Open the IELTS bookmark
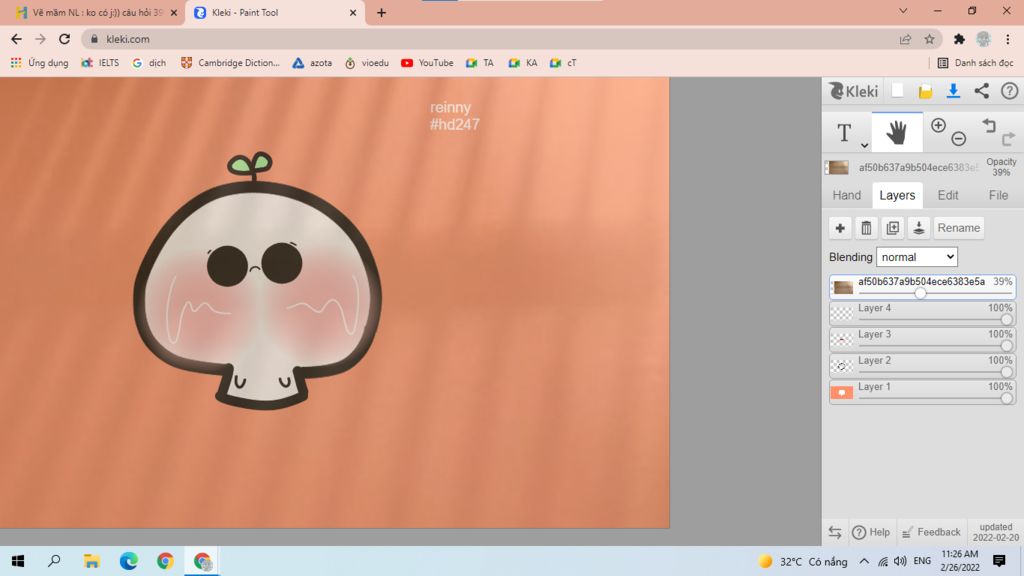This screenshot has height=576, width=1024. coord(100,63)
